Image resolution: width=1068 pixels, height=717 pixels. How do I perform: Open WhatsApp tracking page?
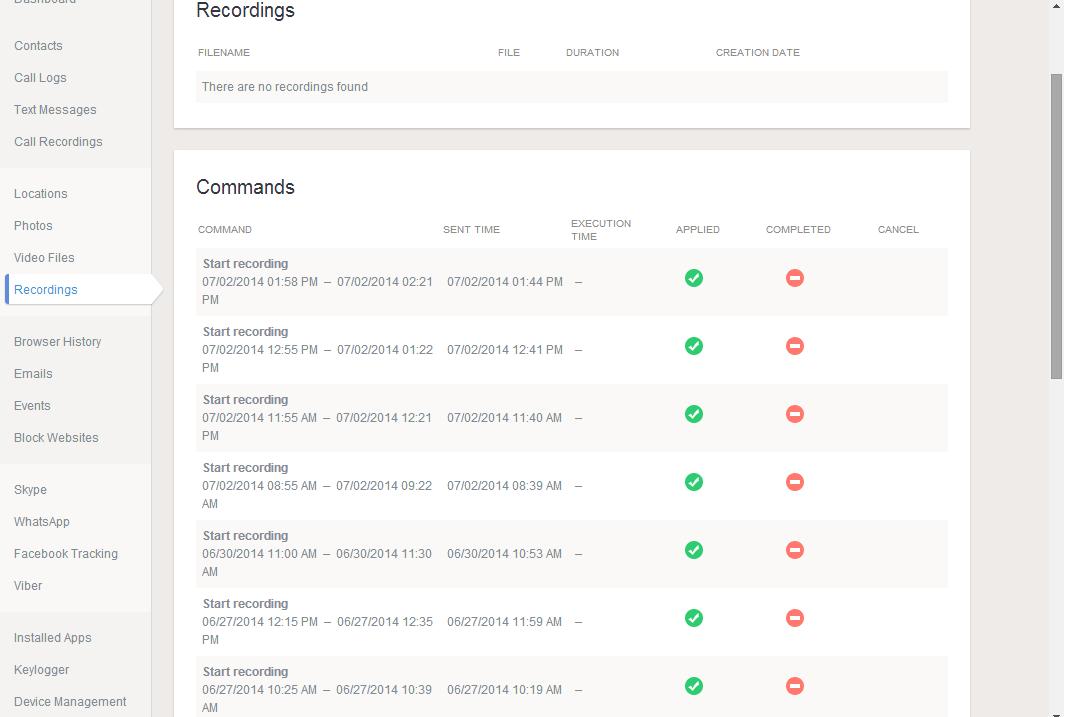[42, 522]
